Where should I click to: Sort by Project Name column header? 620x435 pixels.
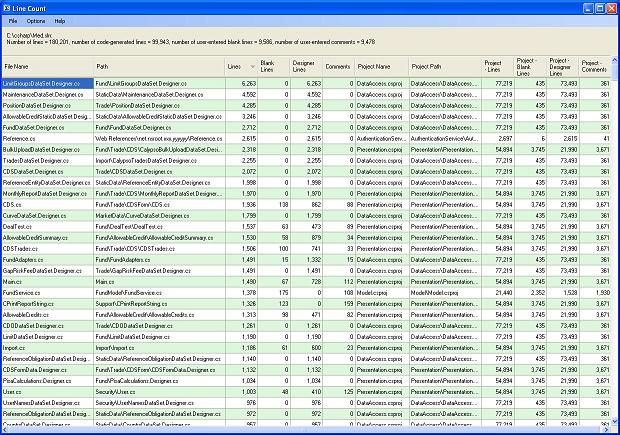coord(382,66)
